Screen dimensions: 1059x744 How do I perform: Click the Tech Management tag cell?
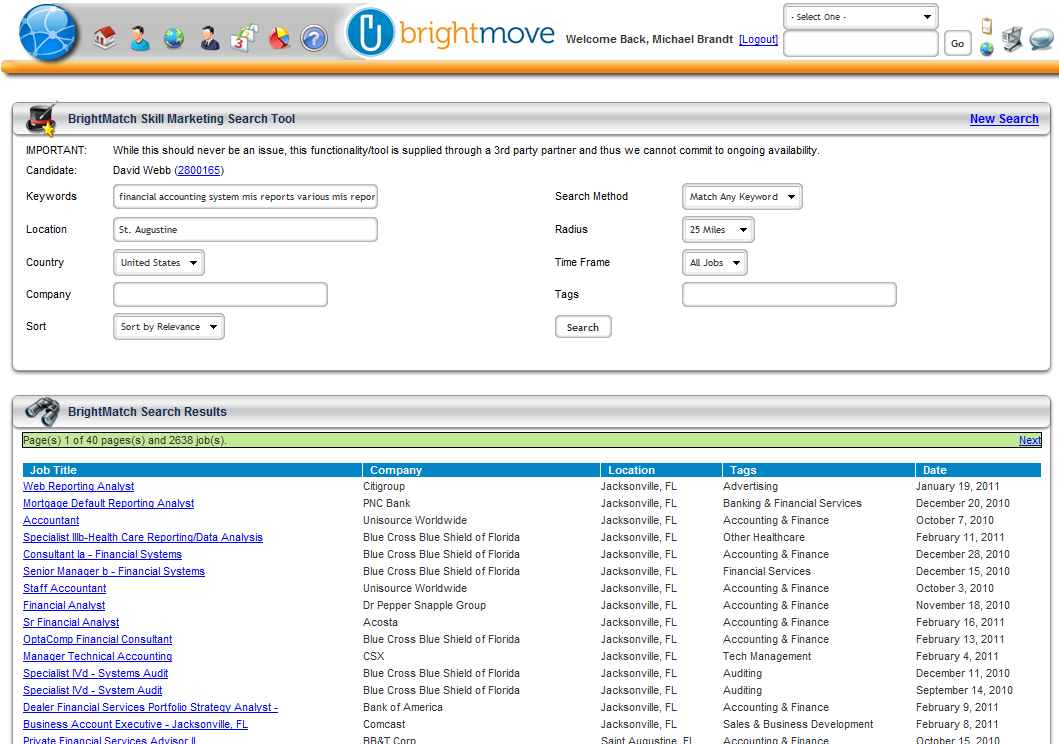pos(767,656)
